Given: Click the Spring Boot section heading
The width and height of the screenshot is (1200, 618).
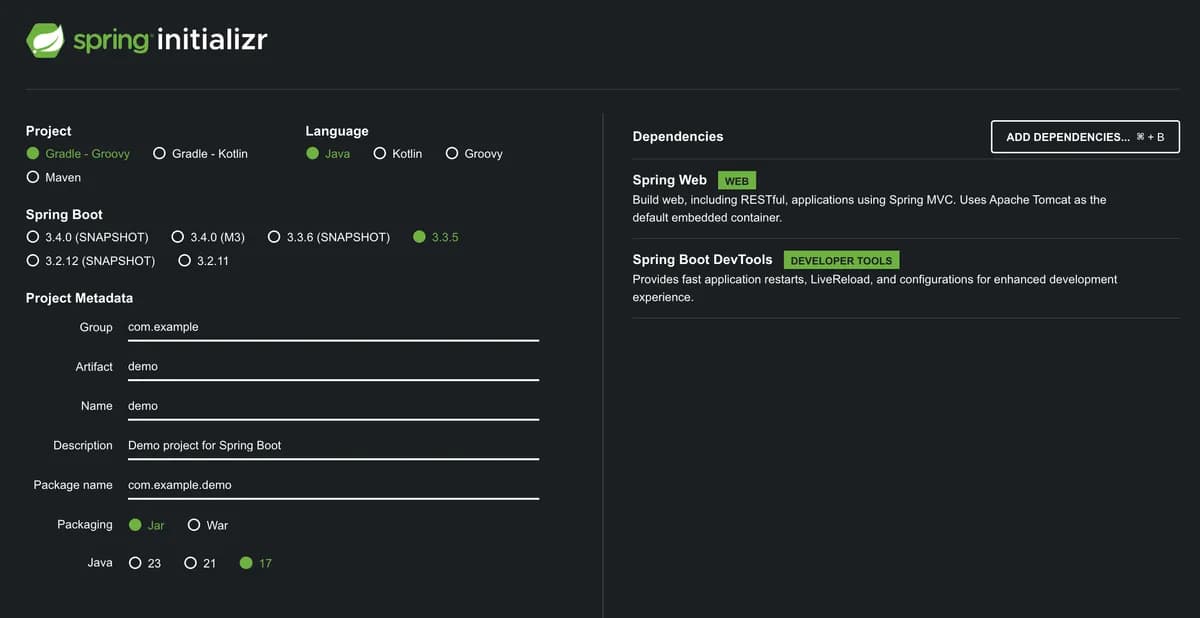Looking at the screenshot, I should (64, 215).
